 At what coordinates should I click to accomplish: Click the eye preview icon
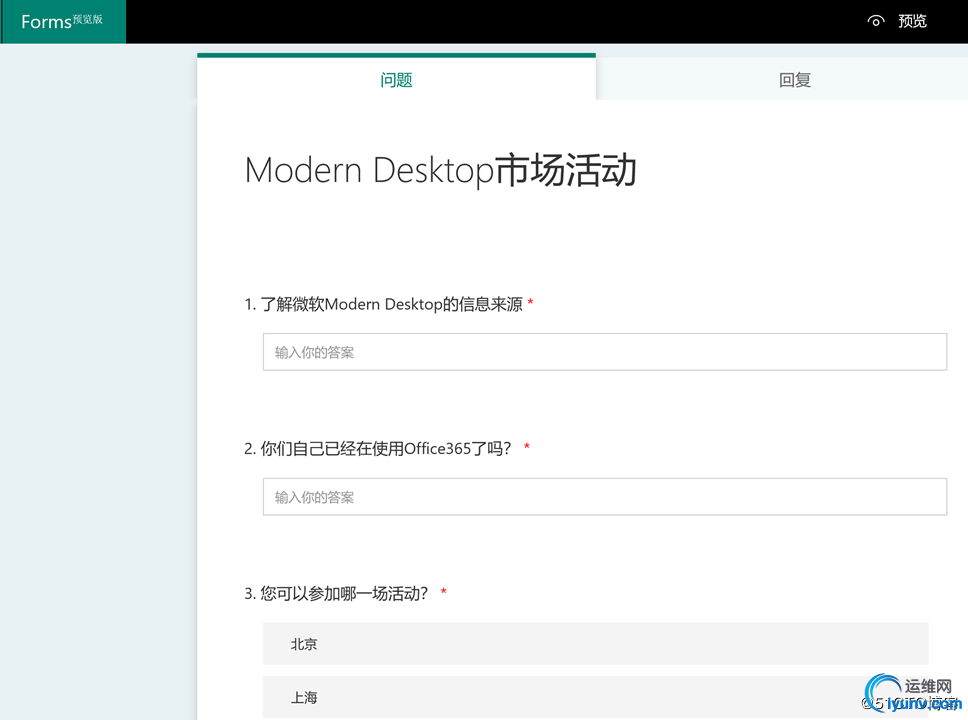coord(875,22)
